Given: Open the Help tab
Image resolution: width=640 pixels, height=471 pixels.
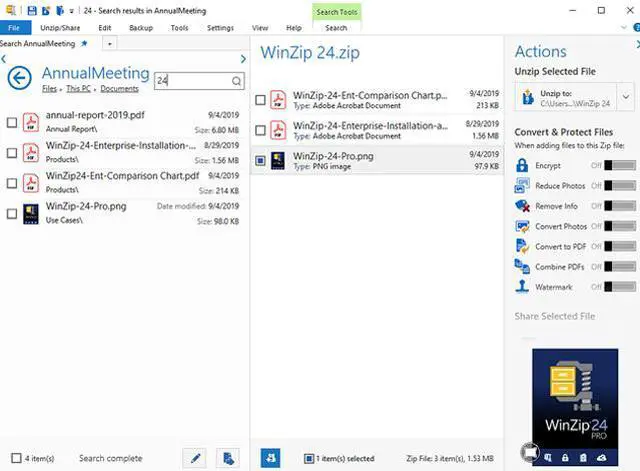Looking at the screenshot, I should pos(293,28).
